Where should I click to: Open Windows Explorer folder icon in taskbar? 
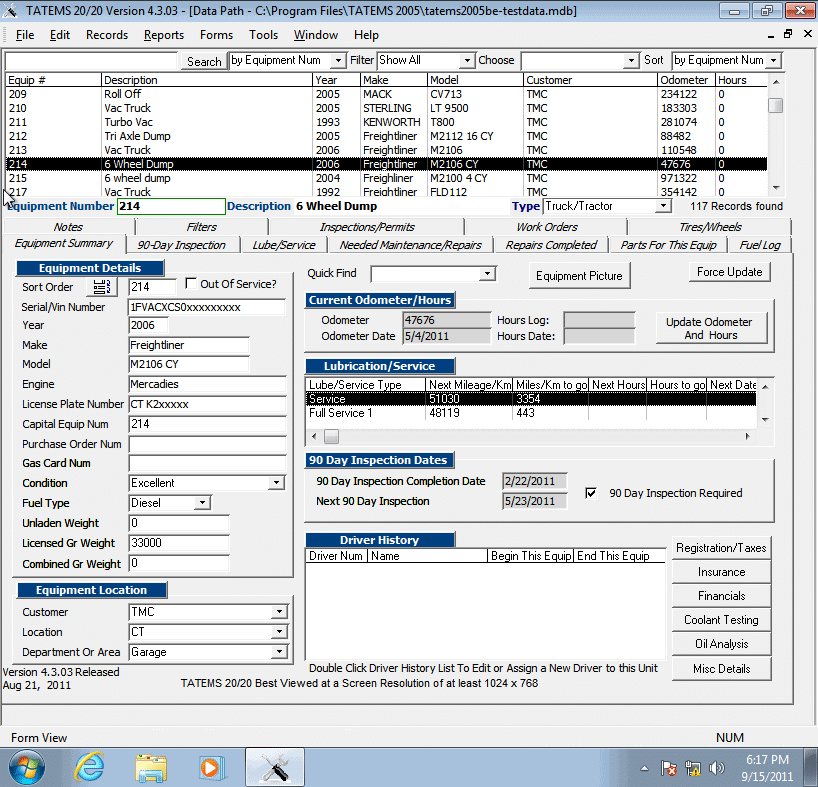(151, 767)
